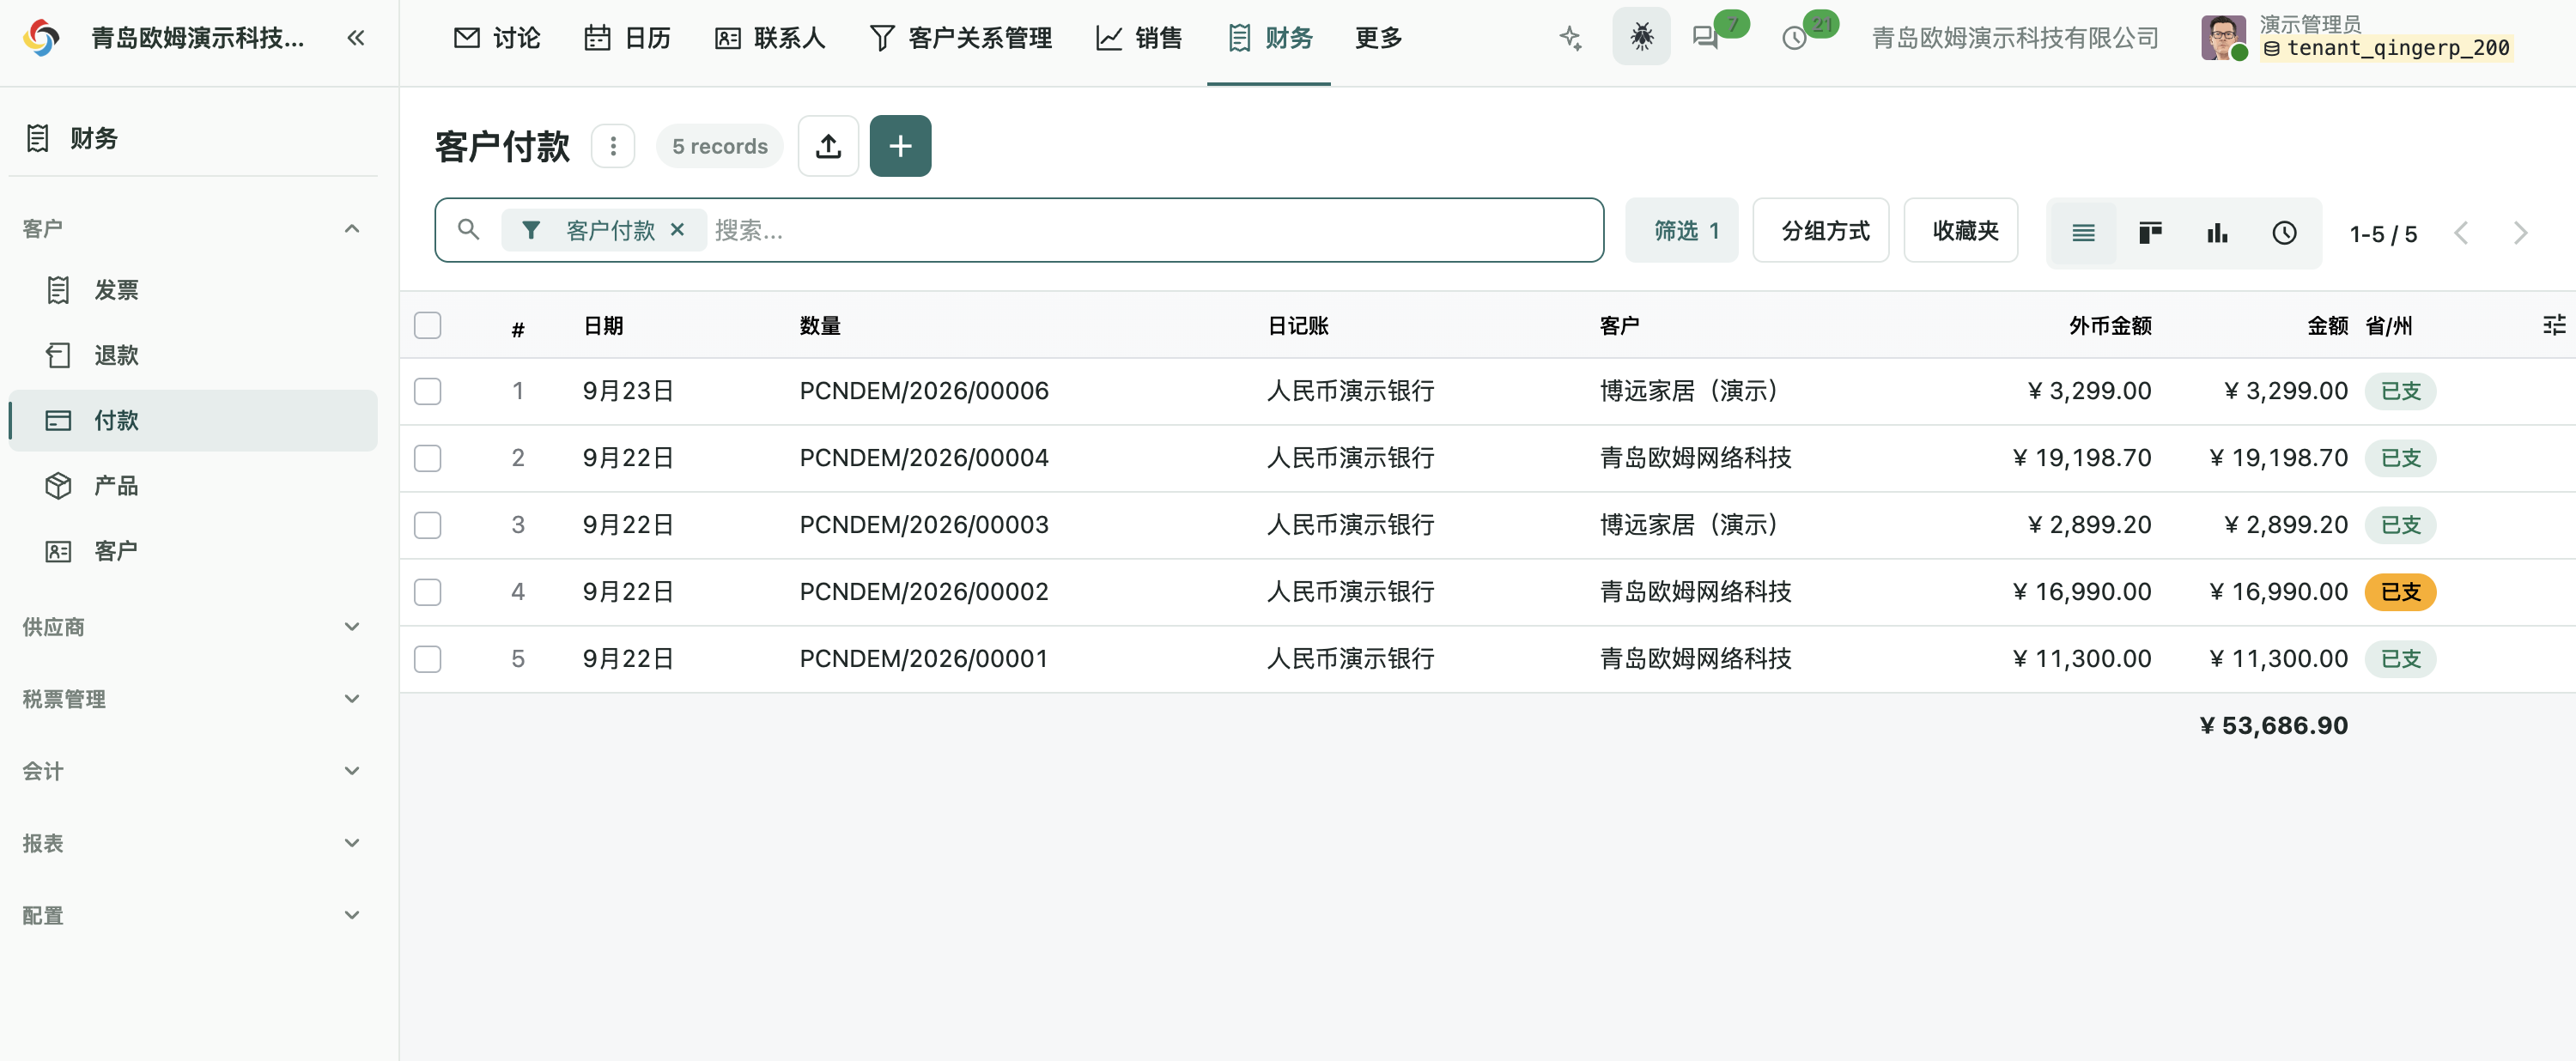Collapse the sidebar with double-chevron icon
Viewport: 2576px width, 1061px height.
pyautogui.click(x=356, y=38)
